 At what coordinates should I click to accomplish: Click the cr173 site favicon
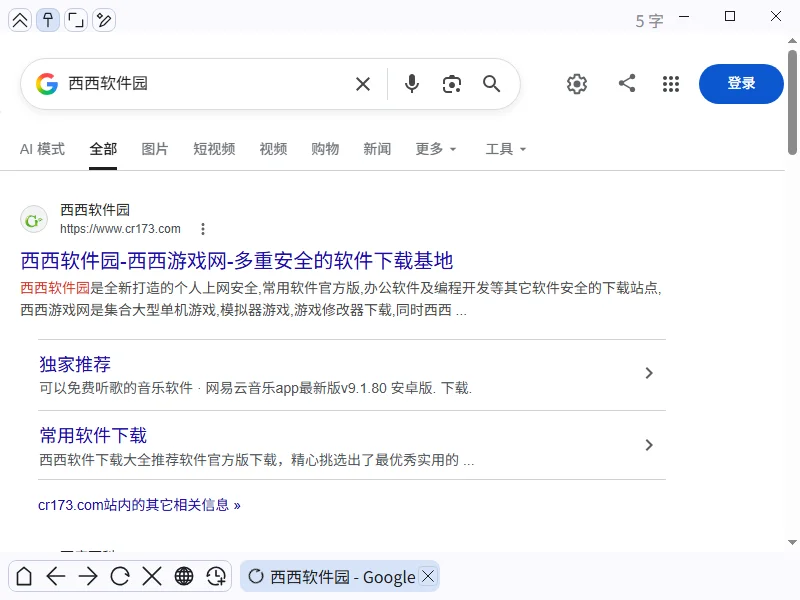point(34,220)
